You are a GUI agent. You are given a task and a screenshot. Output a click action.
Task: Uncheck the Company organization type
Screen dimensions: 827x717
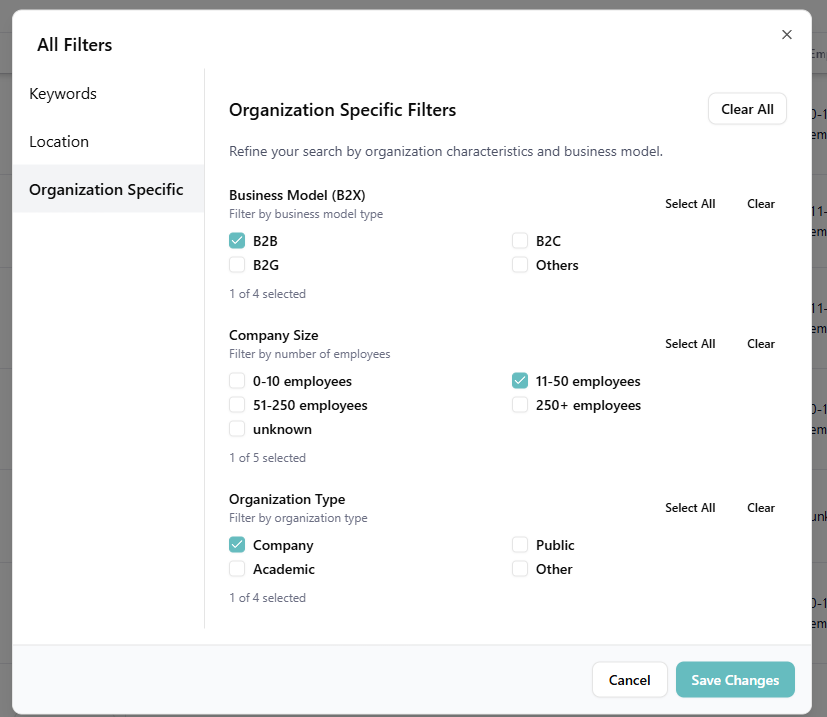coord(237,545)
